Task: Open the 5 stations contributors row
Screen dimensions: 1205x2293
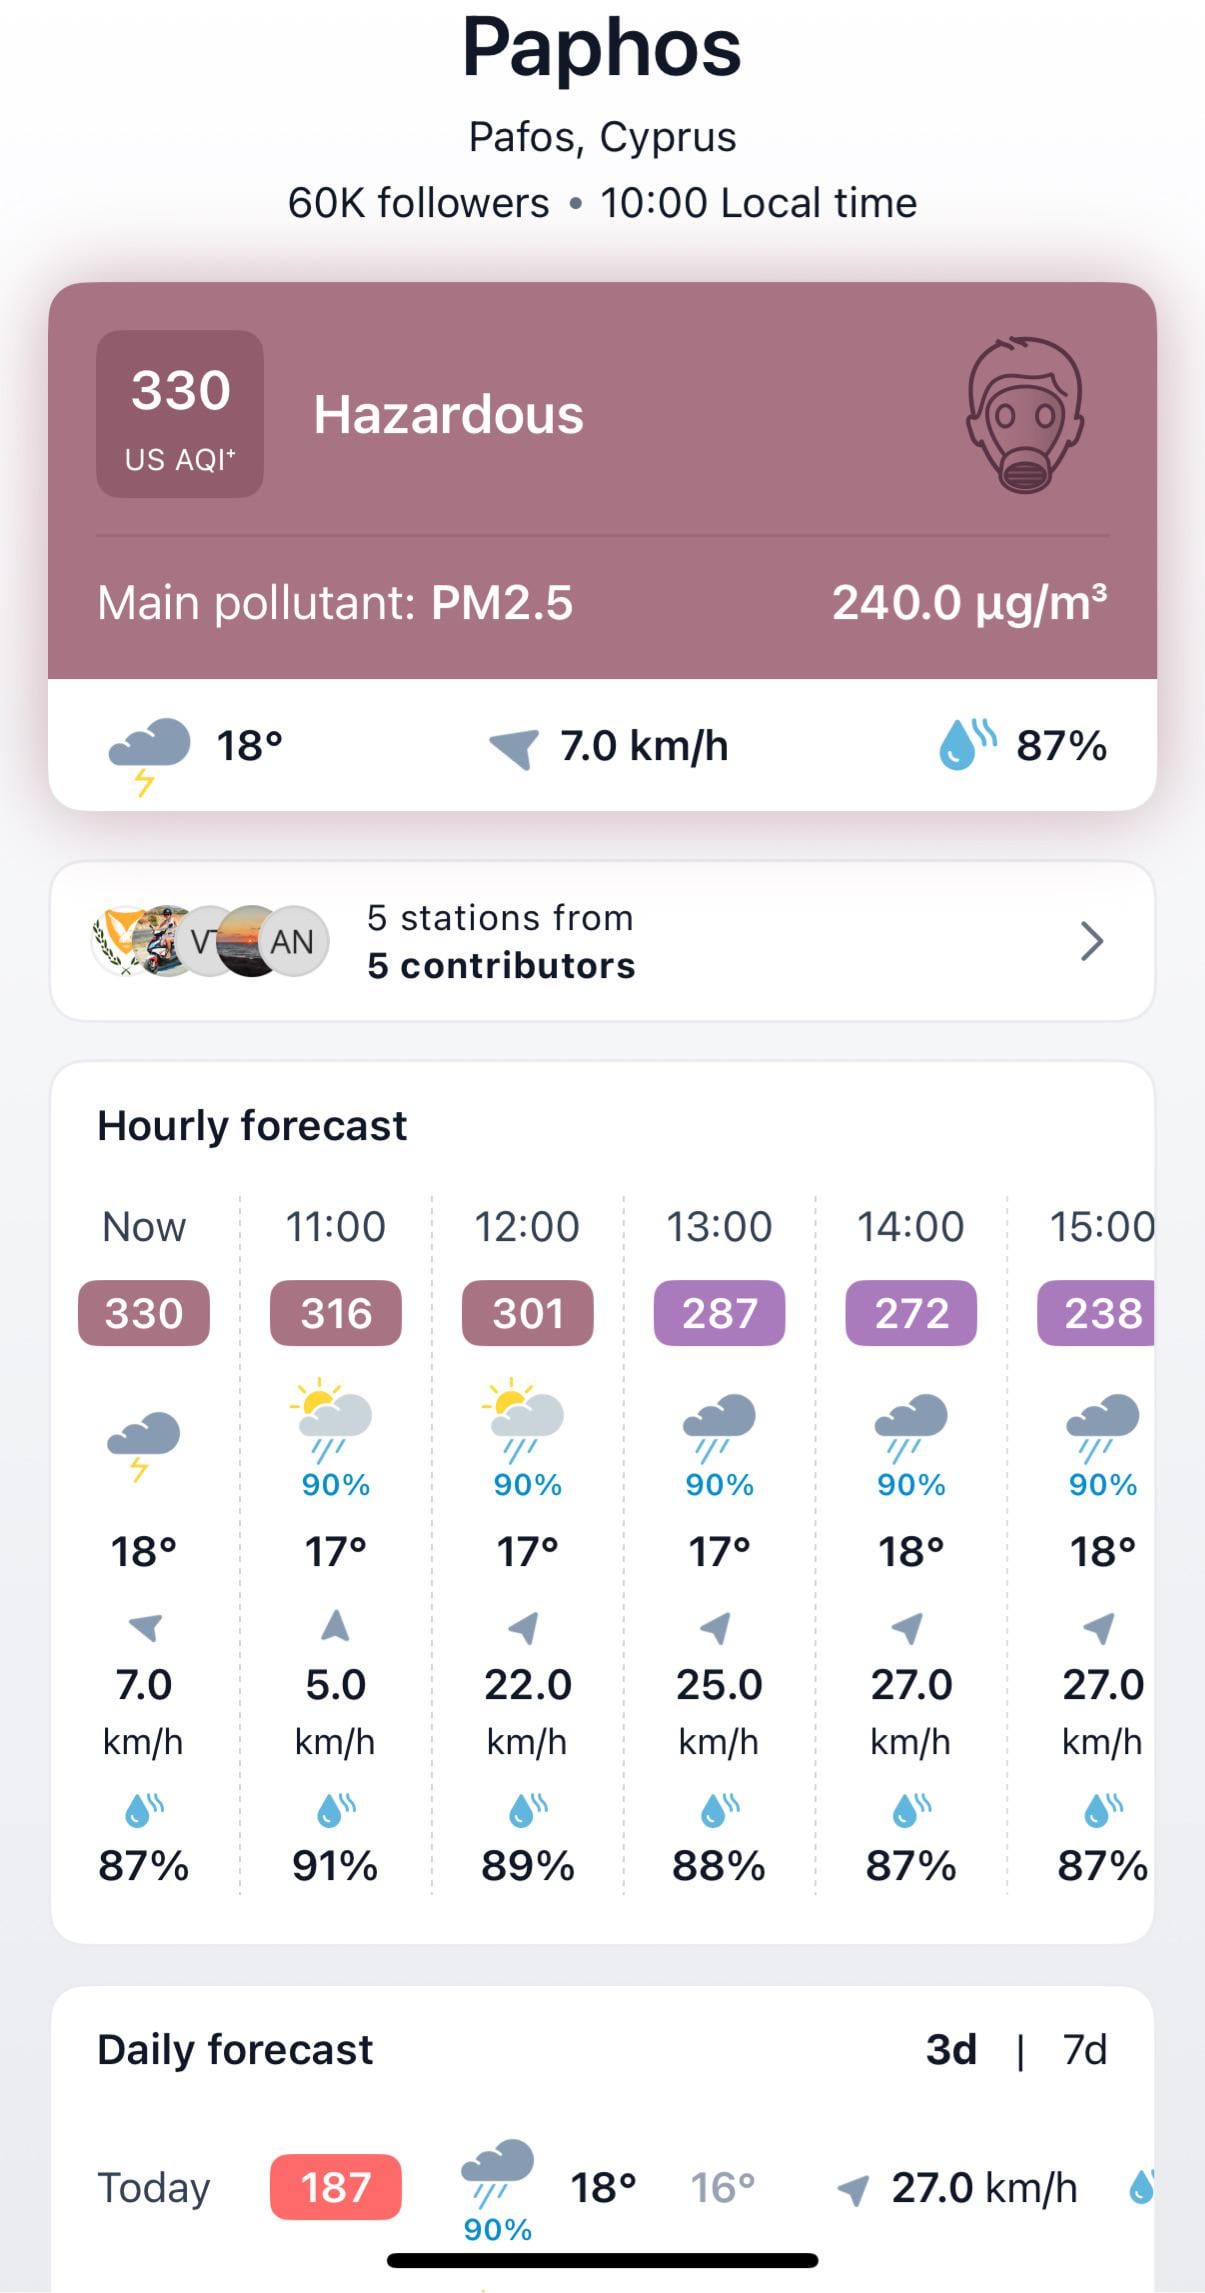Action: coord(602,941)
